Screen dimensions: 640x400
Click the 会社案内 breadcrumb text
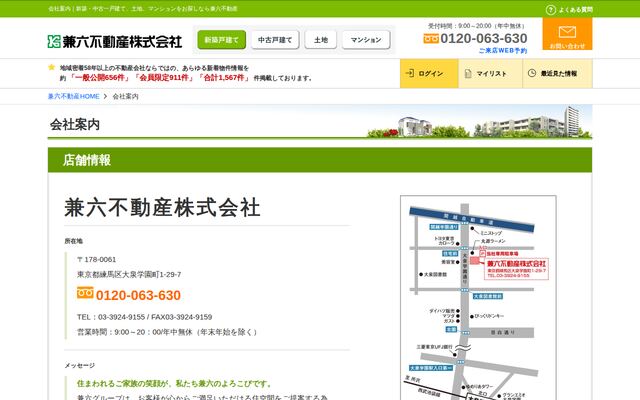[x=125, y=96]
